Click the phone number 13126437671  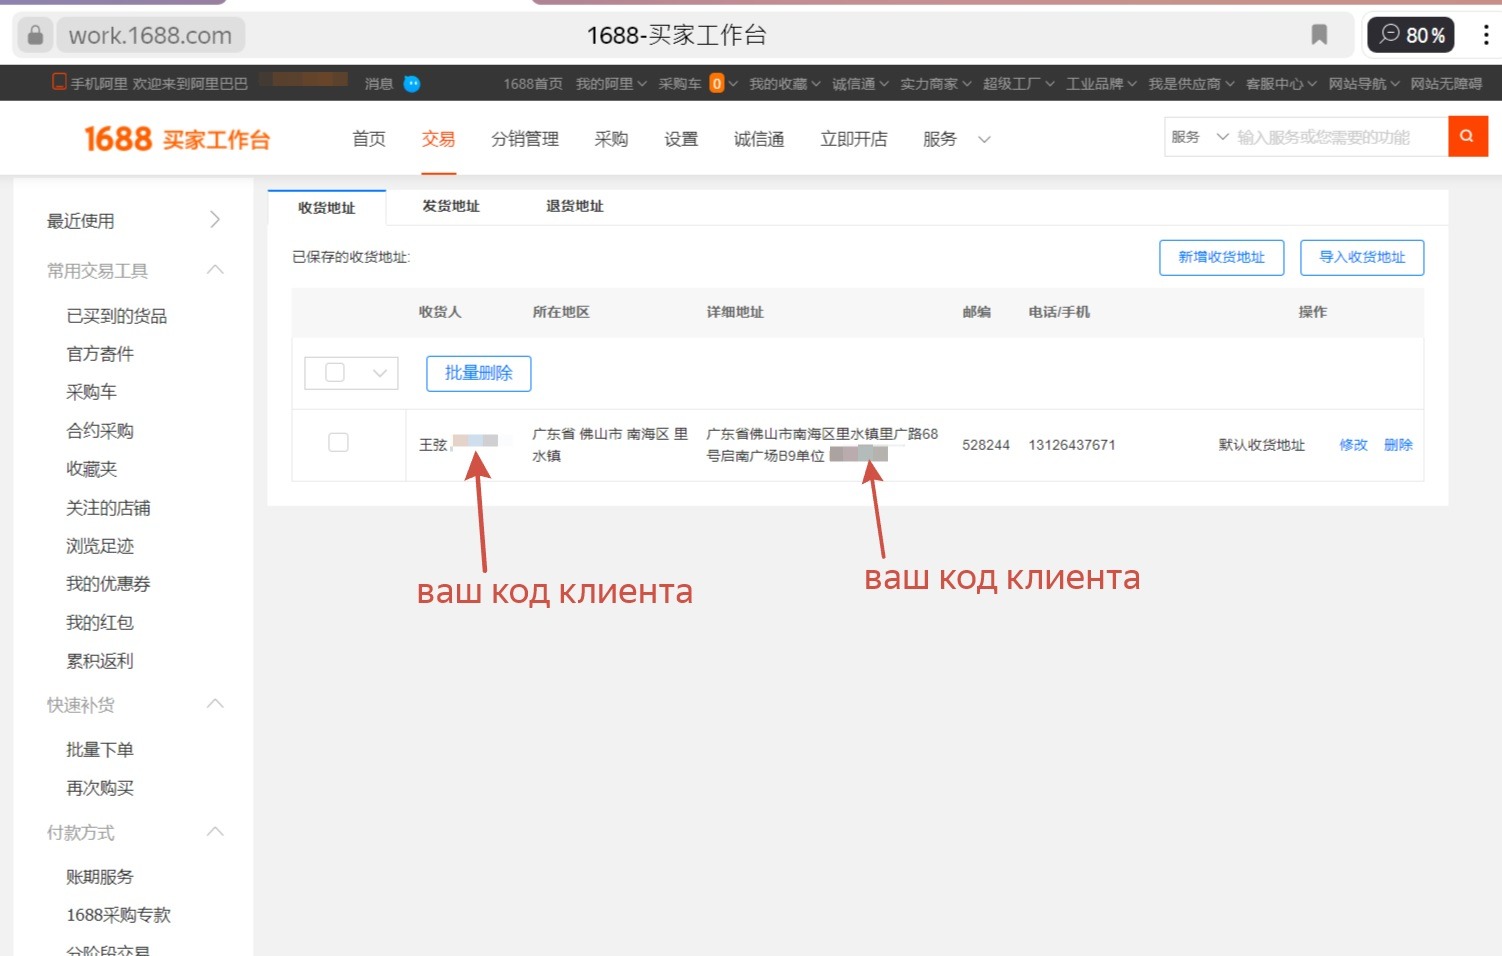1072,445
